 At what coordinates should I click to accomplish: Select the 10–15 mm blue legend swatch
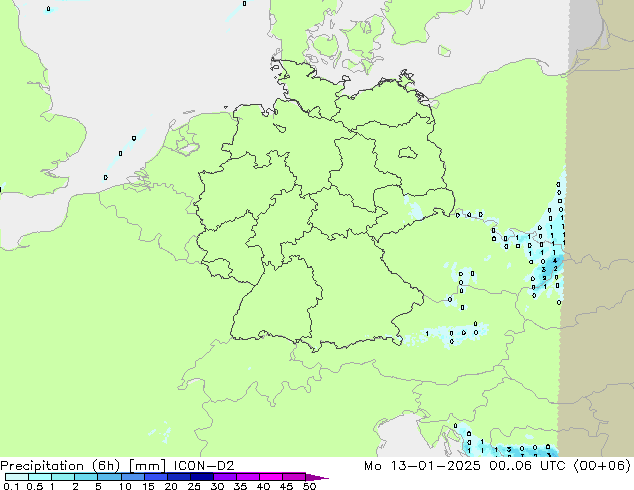(x=132, y=477)
